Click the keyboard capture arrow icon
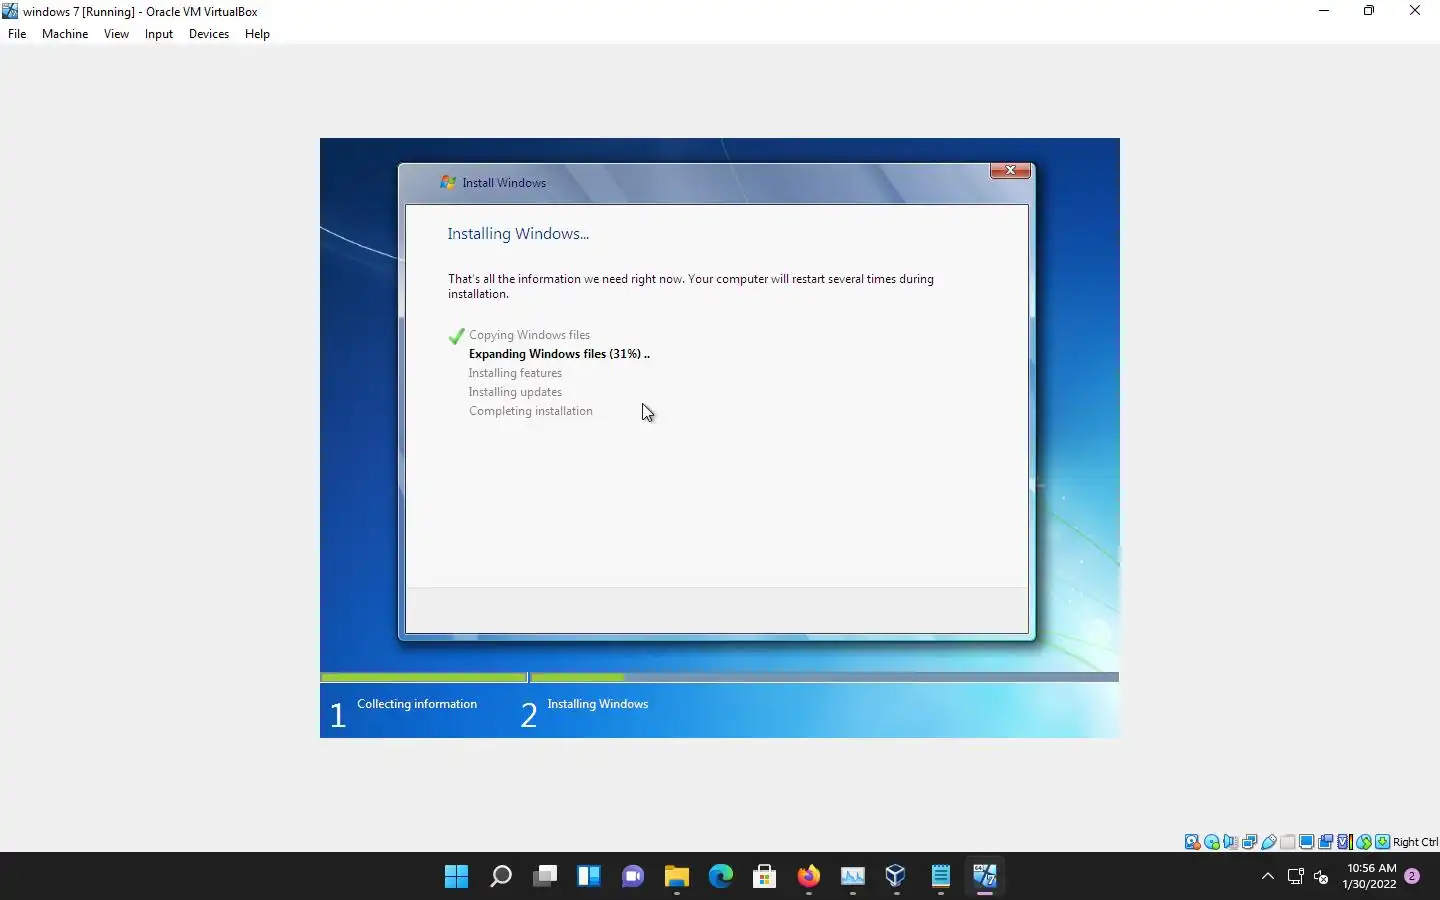 coord(1383,842)
